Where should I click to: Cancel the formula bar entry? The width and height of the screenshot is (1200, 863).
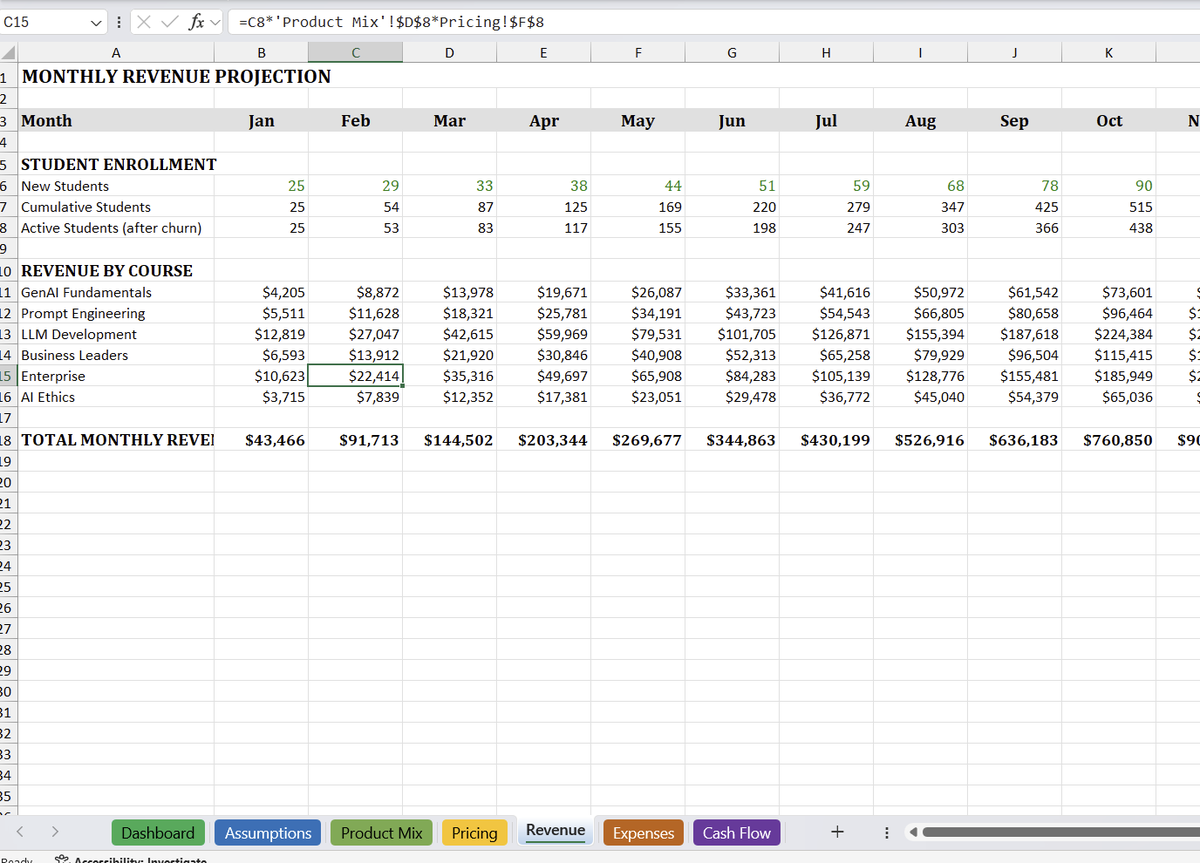(143, 21)
